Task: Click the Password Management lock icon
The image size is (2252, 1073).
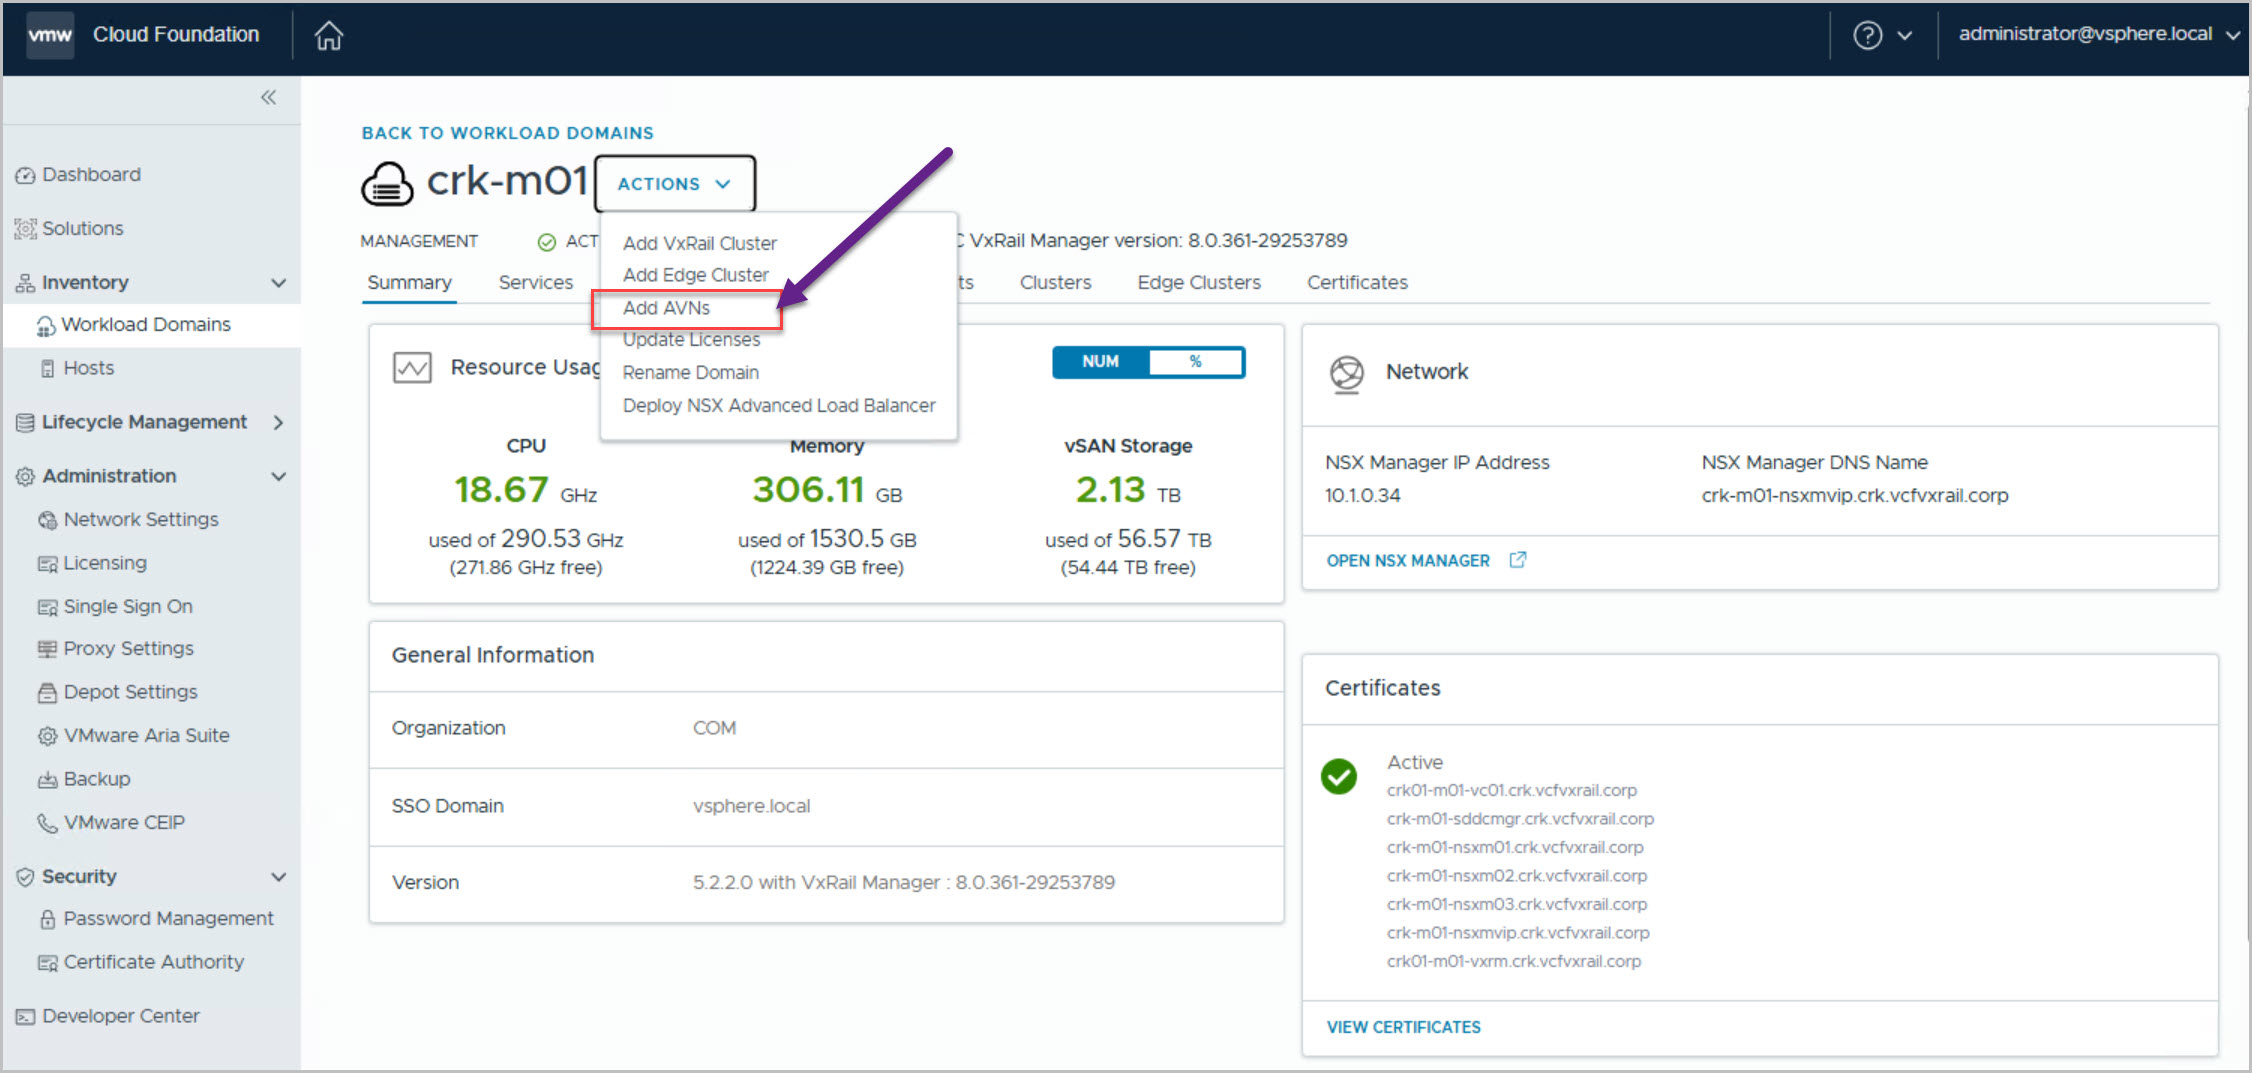Action: click(47, 919)
